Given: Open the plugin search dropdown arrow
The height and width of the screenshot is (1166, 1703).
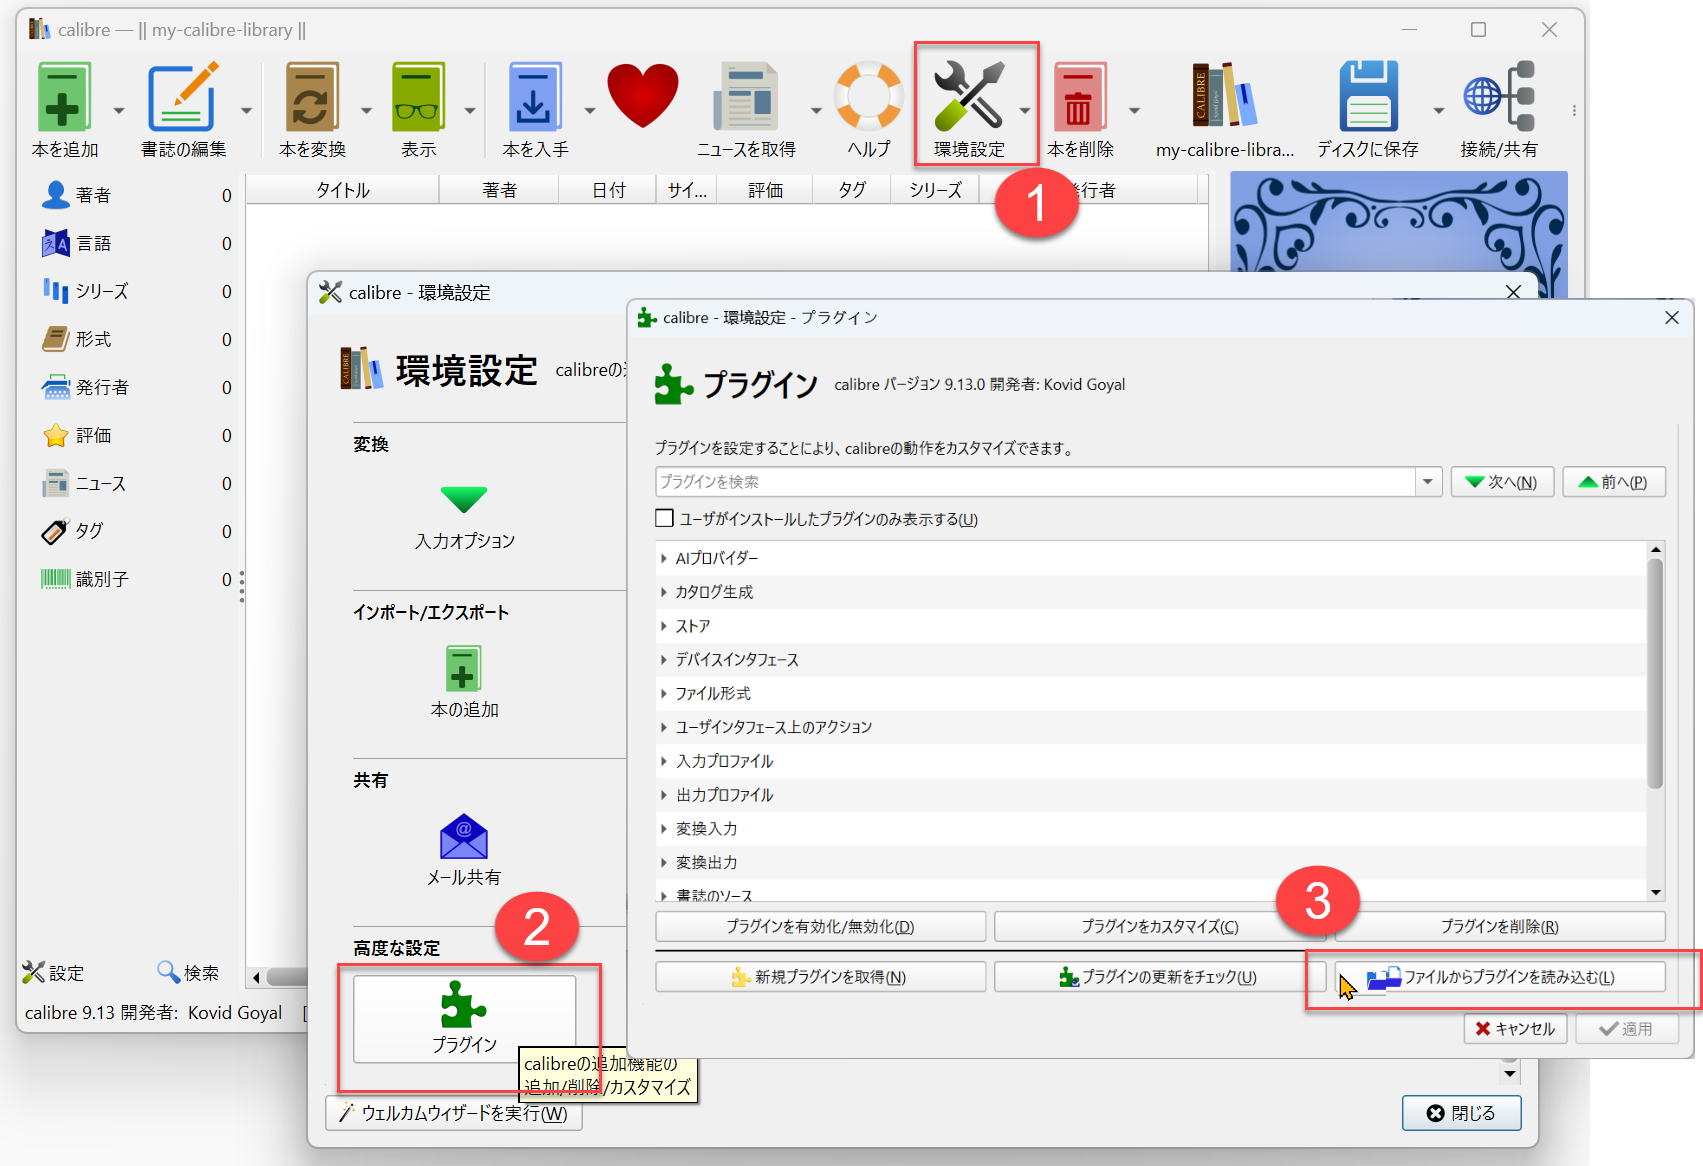Looking at the screenshot, I should click(1428, 482).
